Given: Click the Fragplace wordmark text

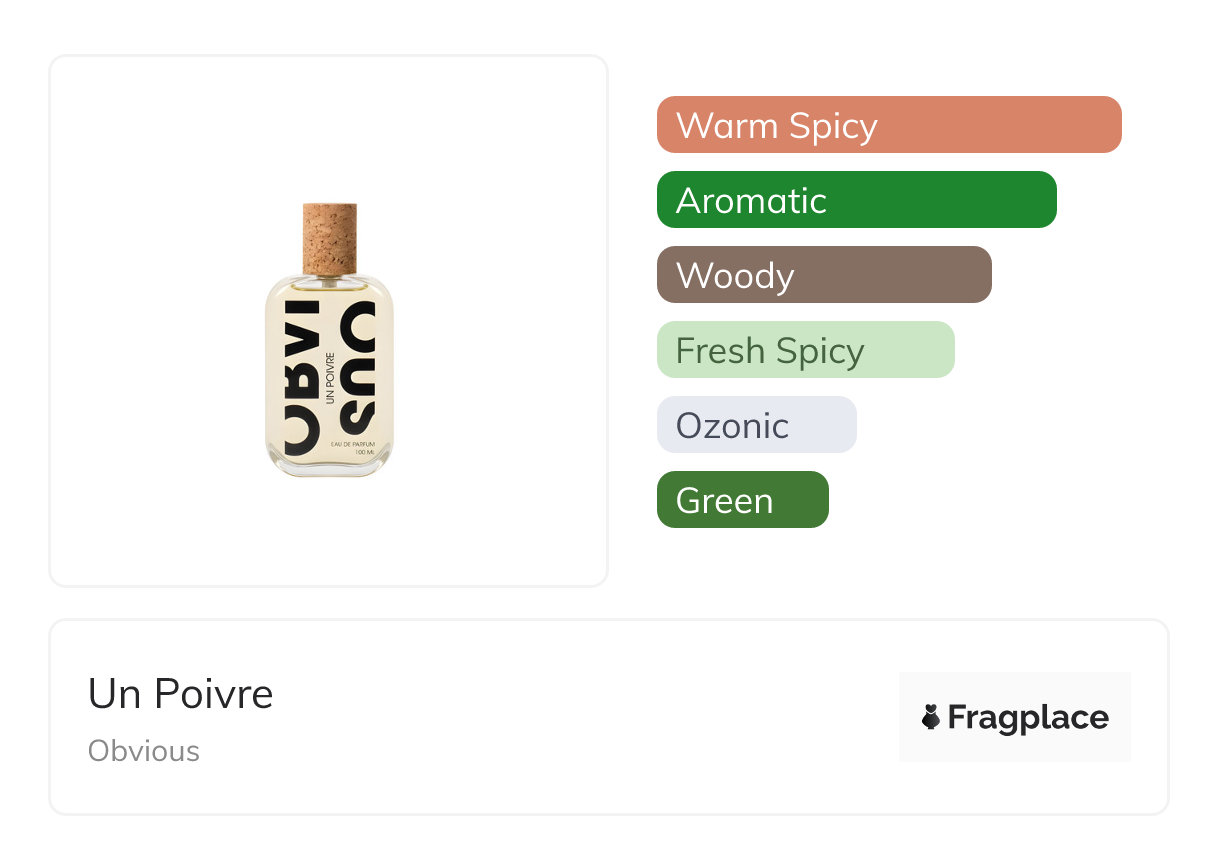Looking at the screenshot, I should coord(1027,718).
